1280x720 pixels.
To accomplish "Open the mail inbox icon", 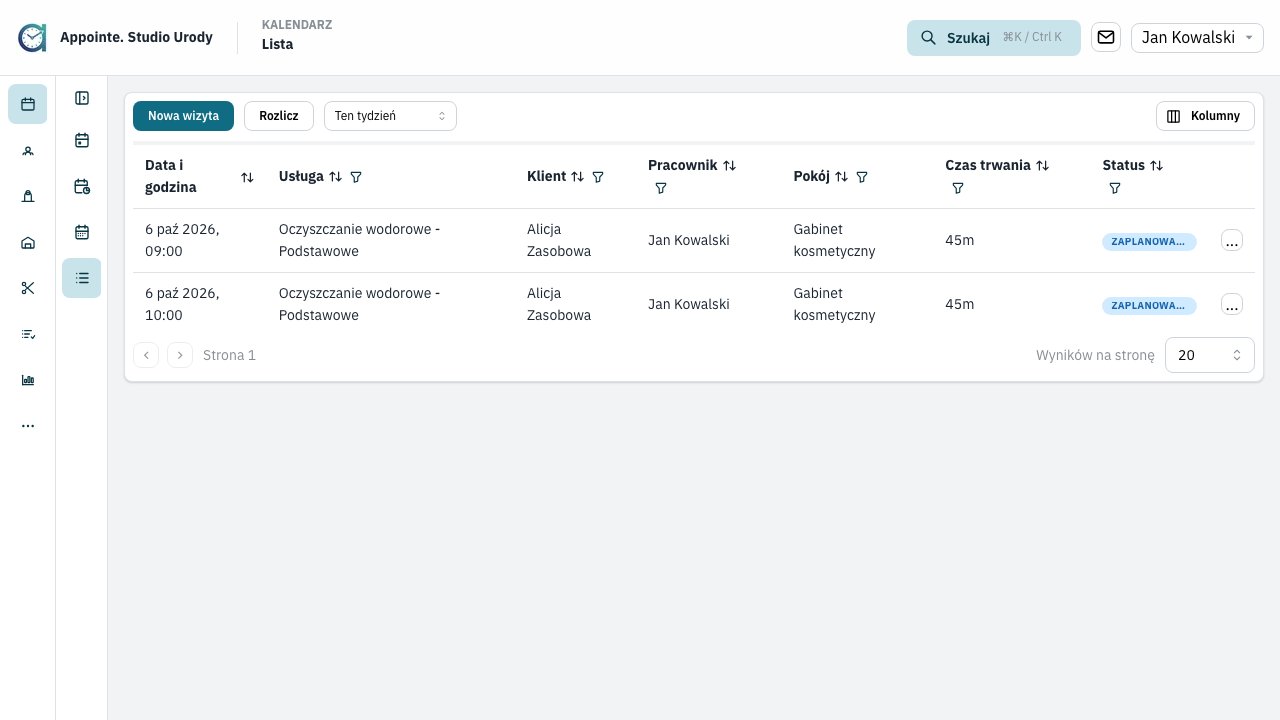I will (1106, 37).
